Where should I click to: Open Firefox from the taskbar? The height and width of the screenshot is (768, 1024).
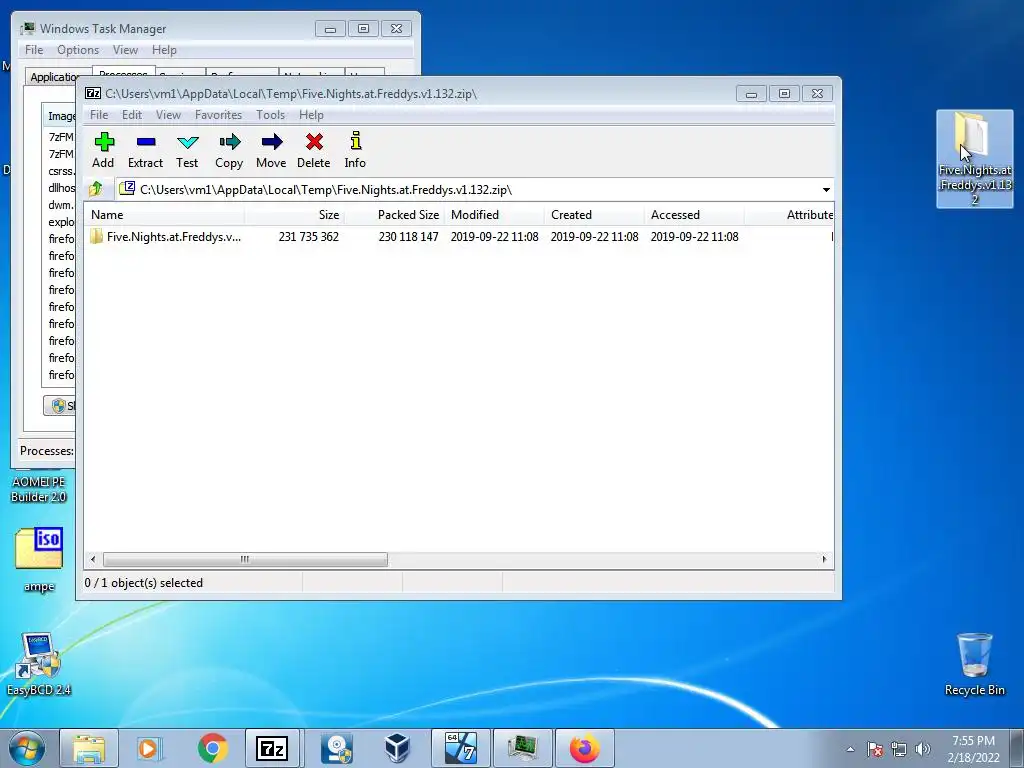[x=584, y=748]
